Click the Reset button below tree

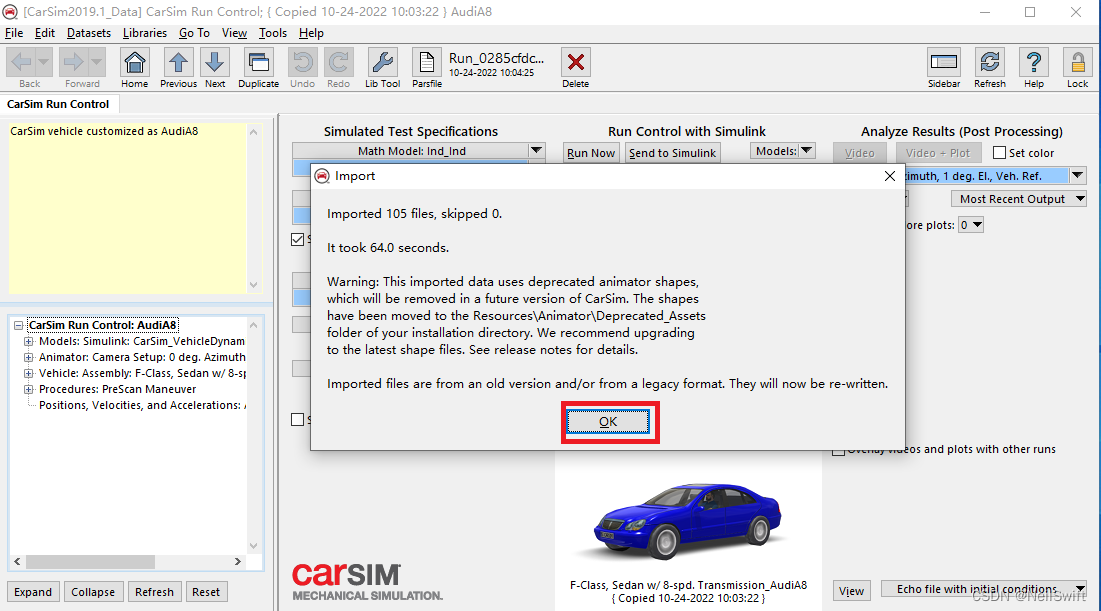tap(206, 592)
